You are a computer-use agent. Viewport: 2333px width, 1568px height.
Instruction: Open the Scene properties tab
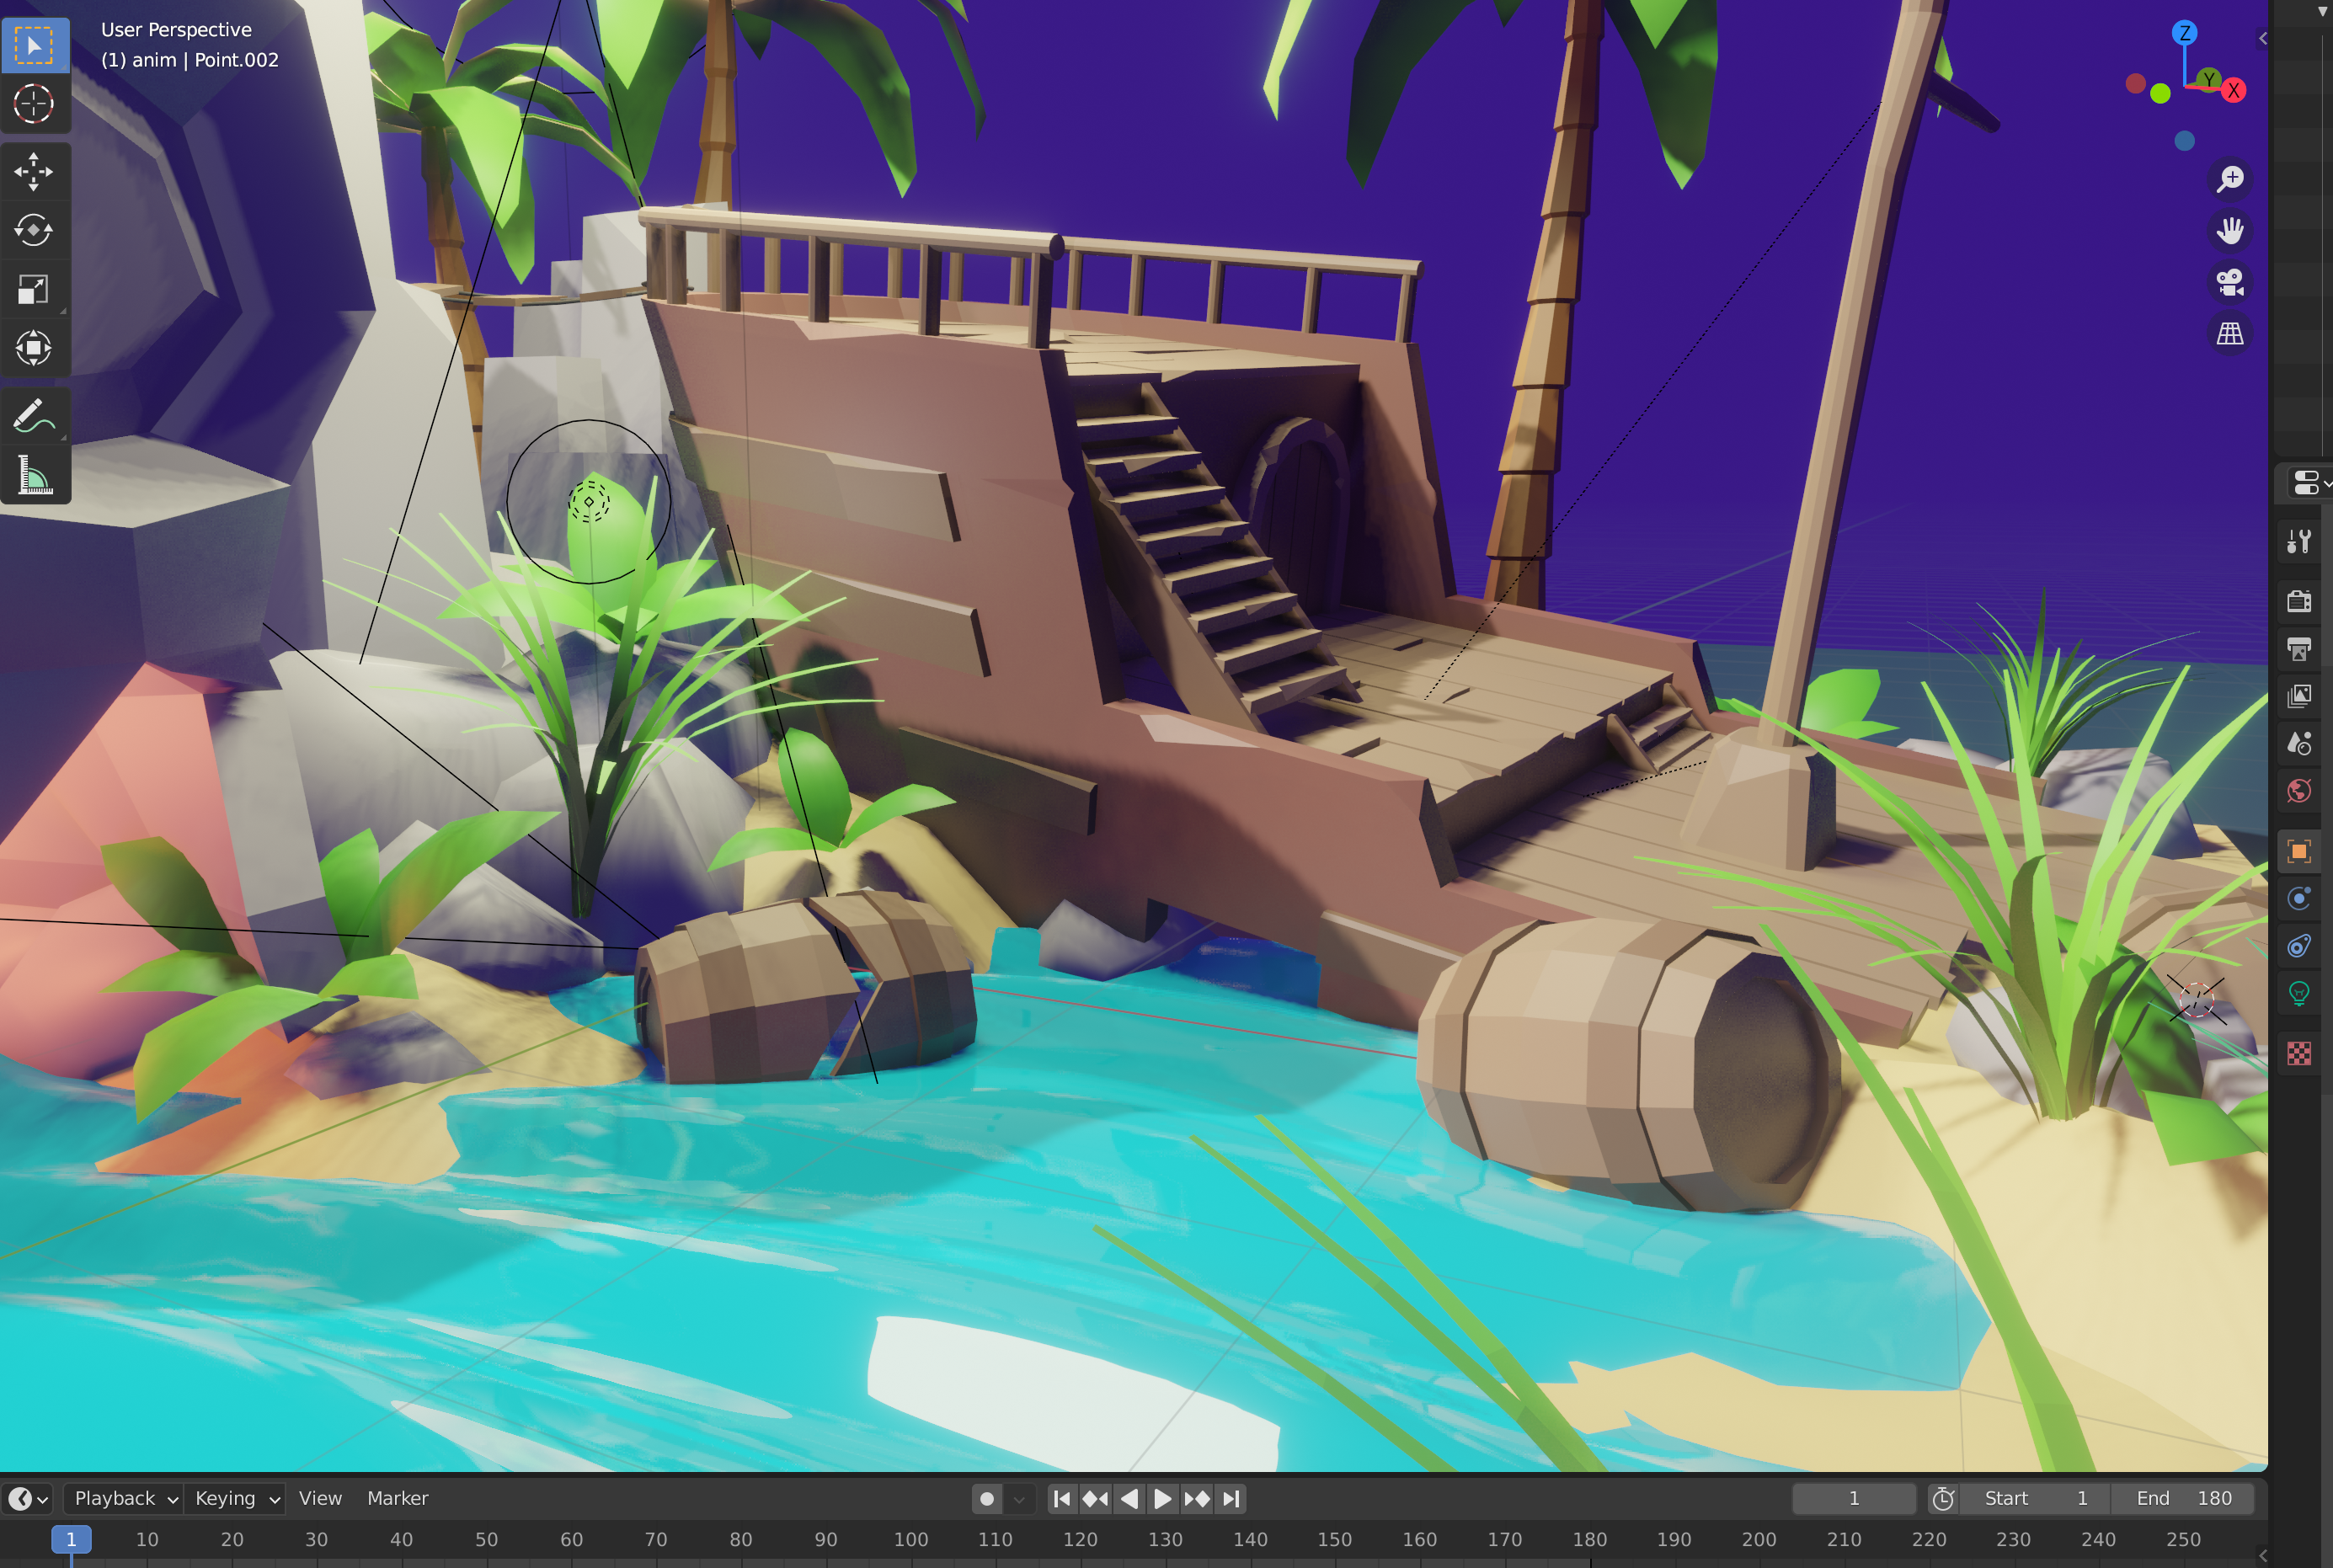pos(2299,743)
